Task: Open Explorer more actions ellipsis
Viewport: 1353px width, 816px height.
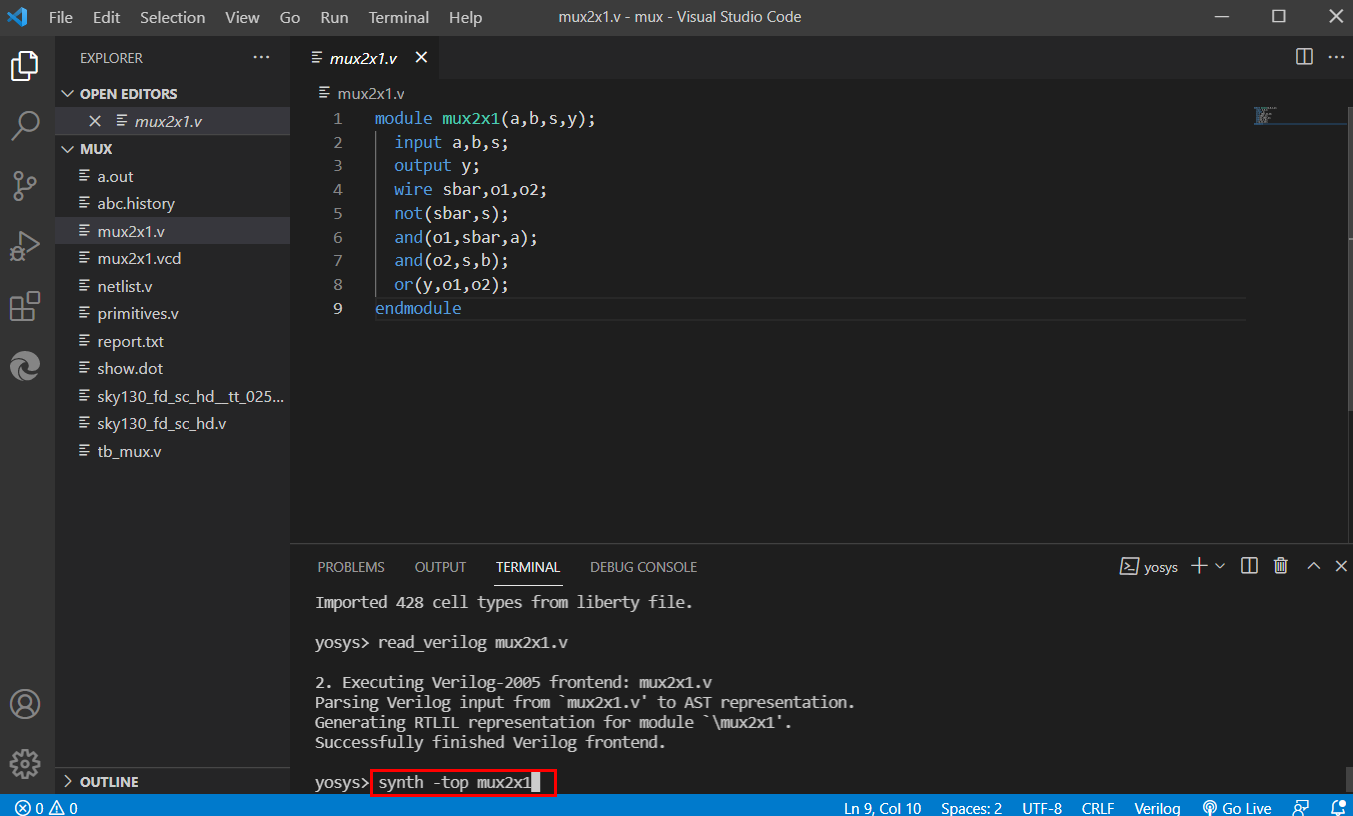Action: pos(262,58)
